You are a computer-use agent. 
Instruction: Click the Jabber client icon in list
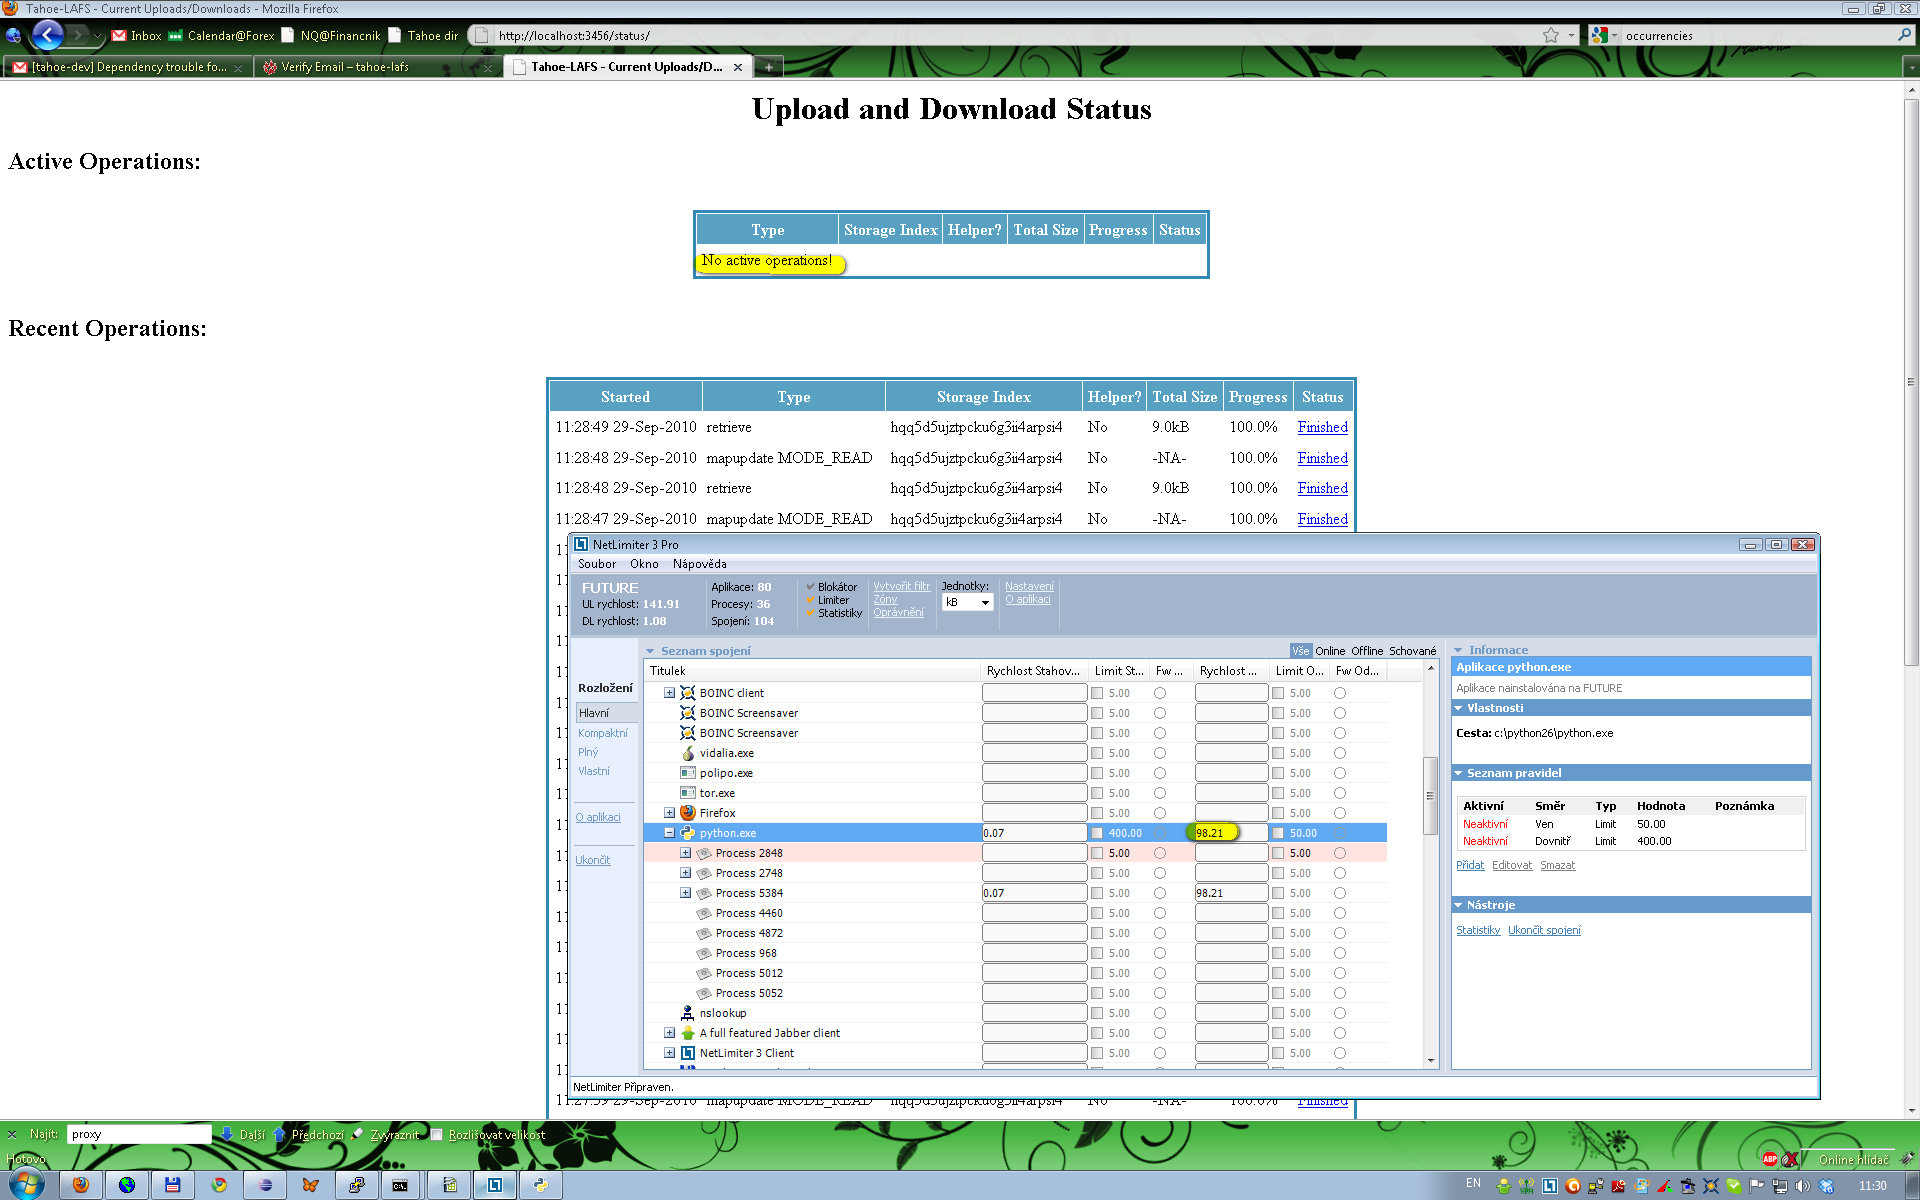coord(688,1033)
